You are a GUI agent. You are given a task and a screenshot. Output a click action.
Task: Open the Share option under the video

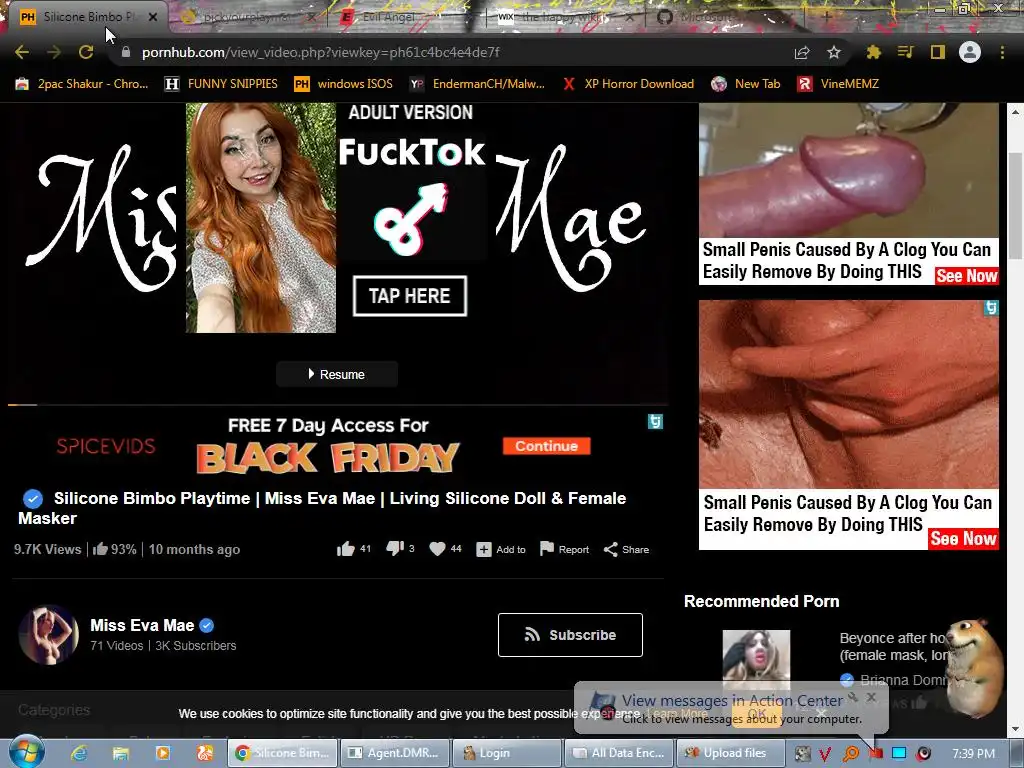tap(626, 550)
